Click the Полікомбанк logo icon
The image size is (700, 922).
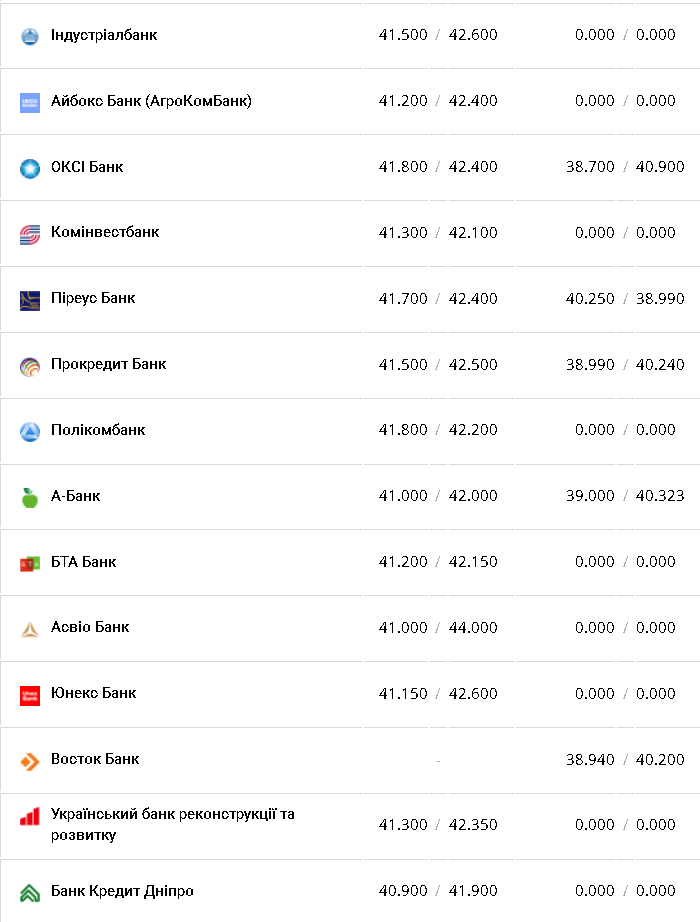coord(30,431)
